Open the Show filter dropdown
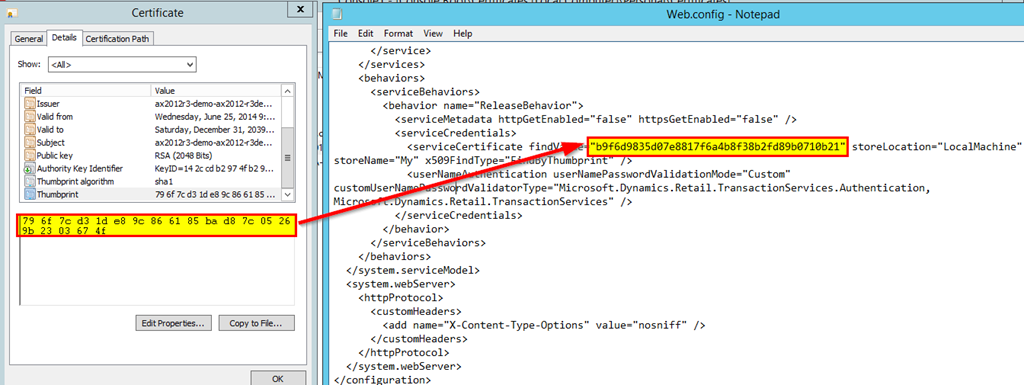Image resolution: width=1024 pixels, height=385 pixels. pyautogui.click(x=122, y=65)
